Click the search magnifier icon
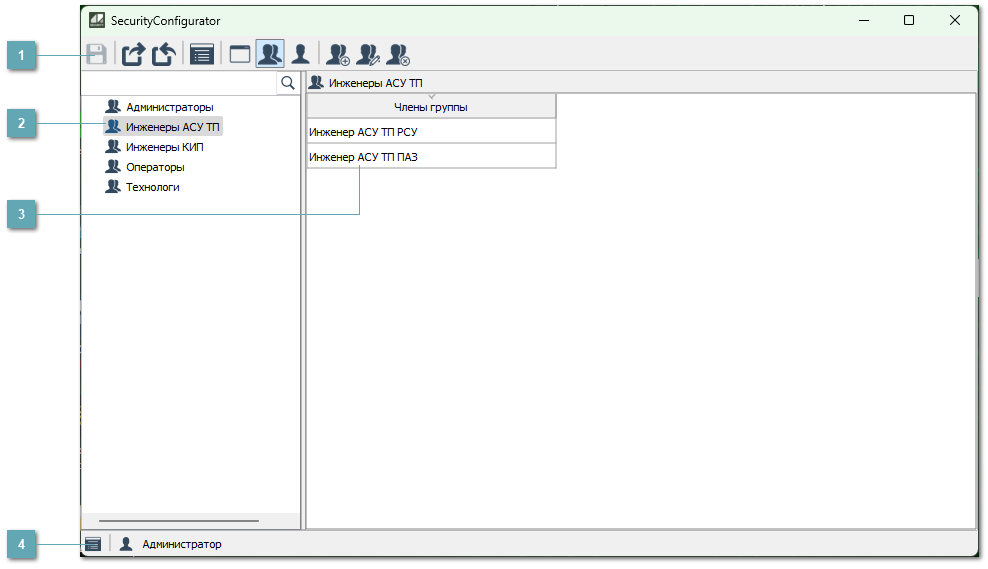The width and height of the screenshot is (988, 569). (x=288, y=83)
